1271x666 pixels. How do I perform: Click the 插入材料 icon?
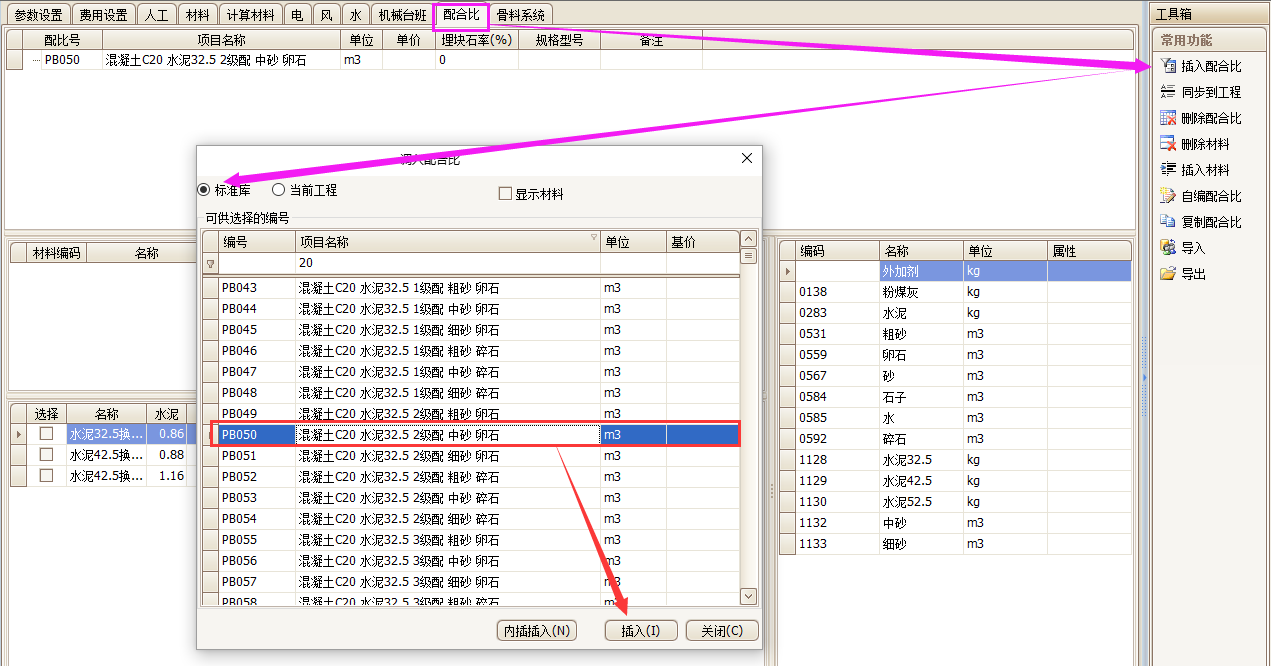[x=1167, y=170]
